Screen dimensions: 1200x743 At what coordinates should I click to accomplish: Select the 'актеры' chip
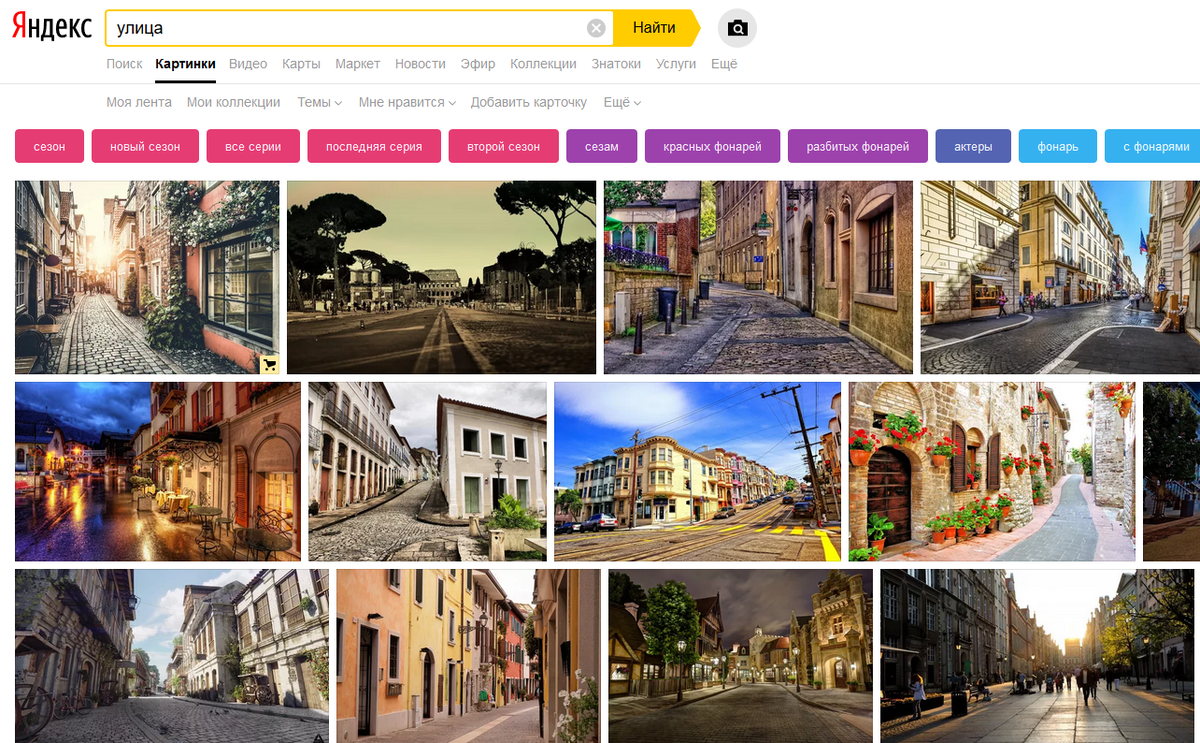point(973,146)
